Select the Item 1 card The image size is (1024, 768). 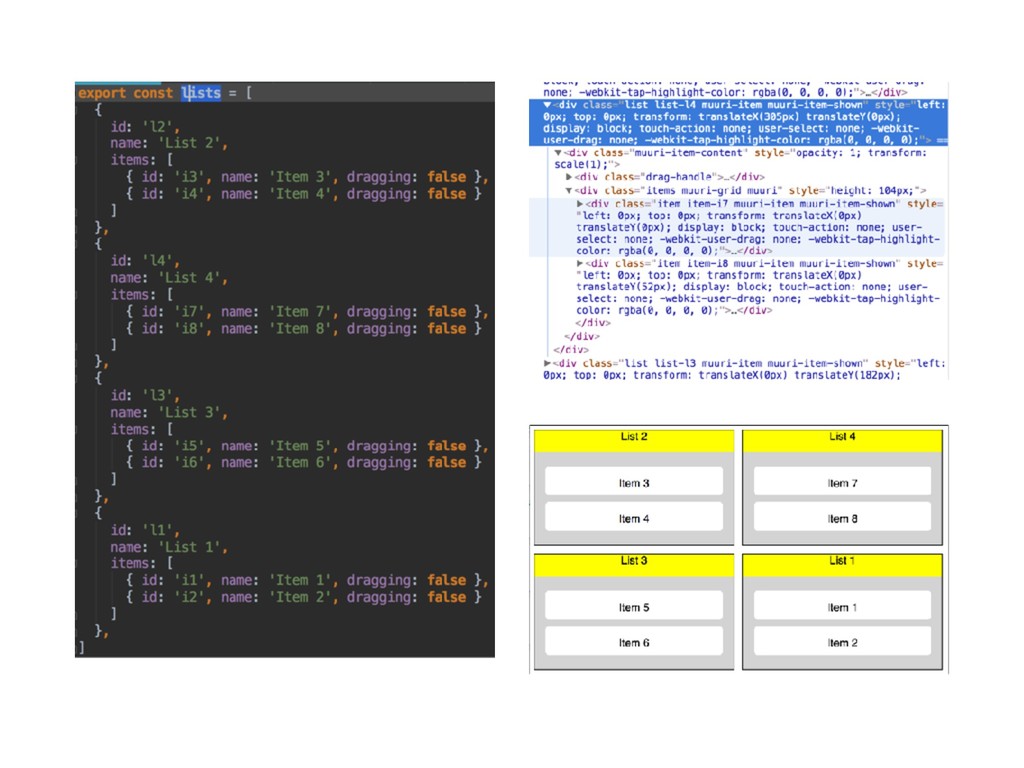[x=842, y=607]
